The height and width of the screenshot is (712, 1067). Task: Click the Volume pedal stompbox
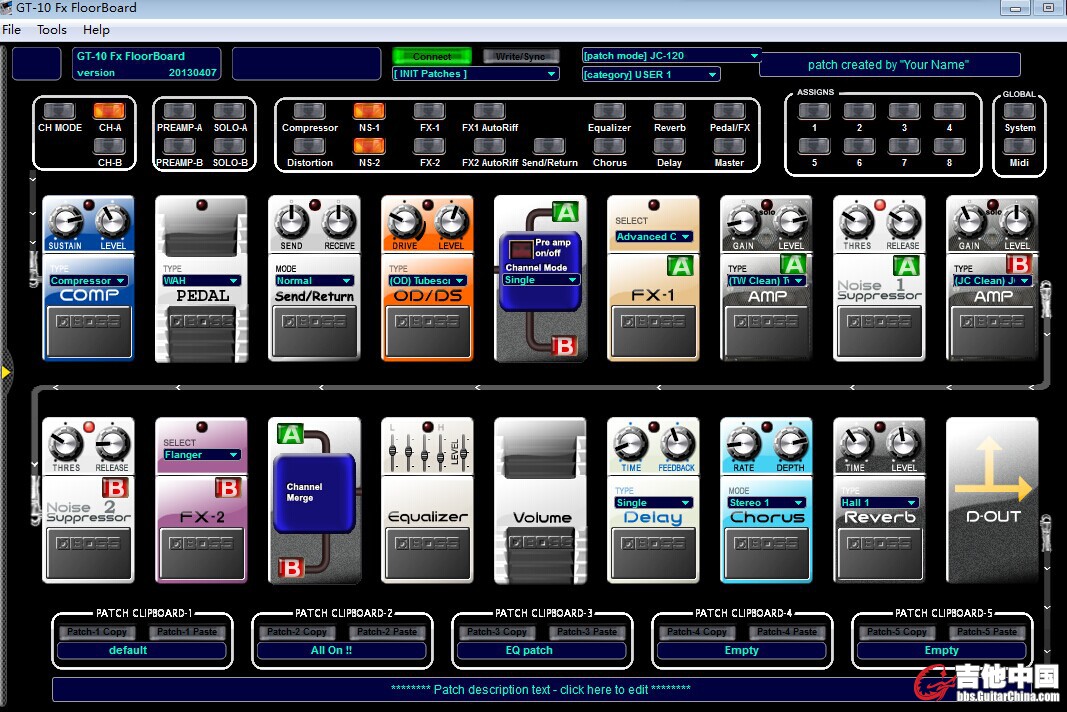click(540, 500)
